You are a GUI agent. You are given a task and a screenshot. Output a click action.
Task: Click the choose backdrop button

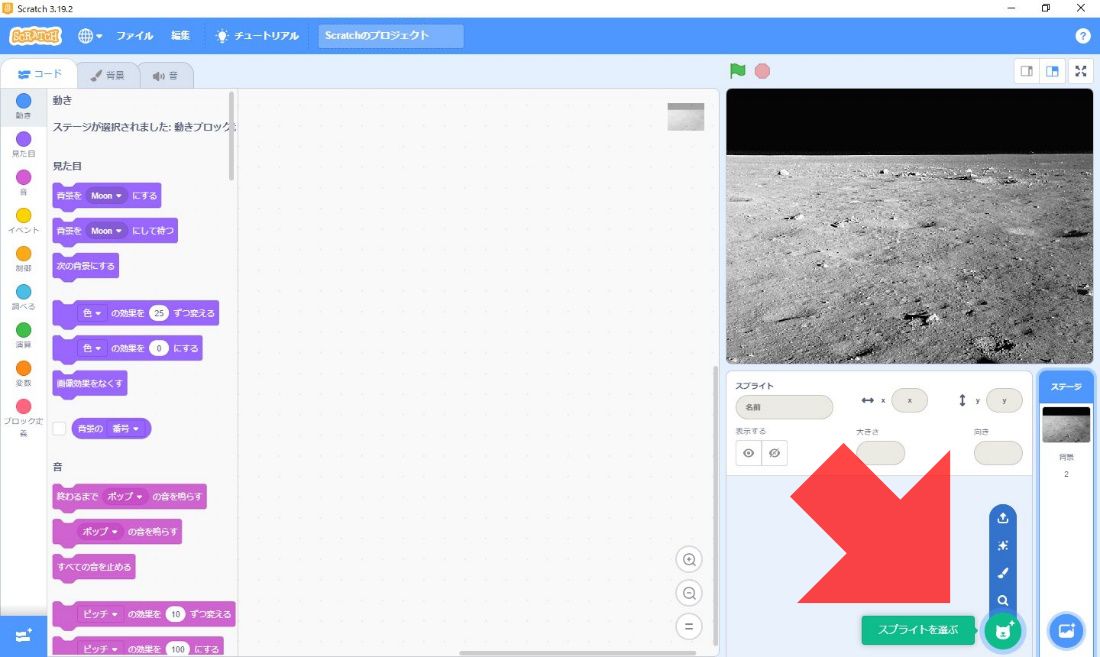click(1066, 630)
